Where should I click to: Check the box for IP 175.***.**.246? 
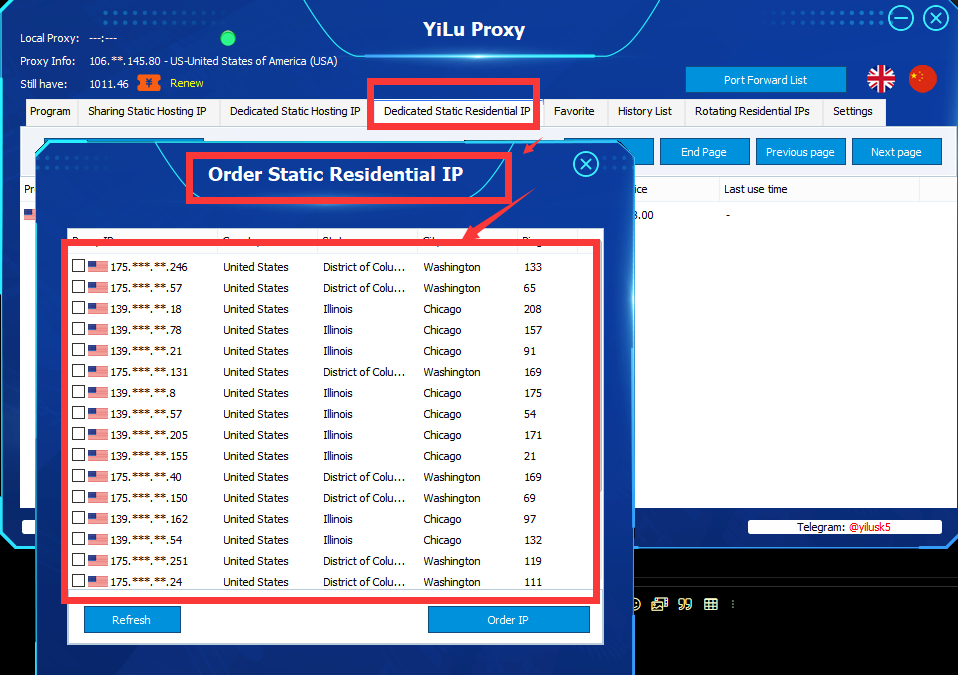pyautogui.click(x=78, y=266)
